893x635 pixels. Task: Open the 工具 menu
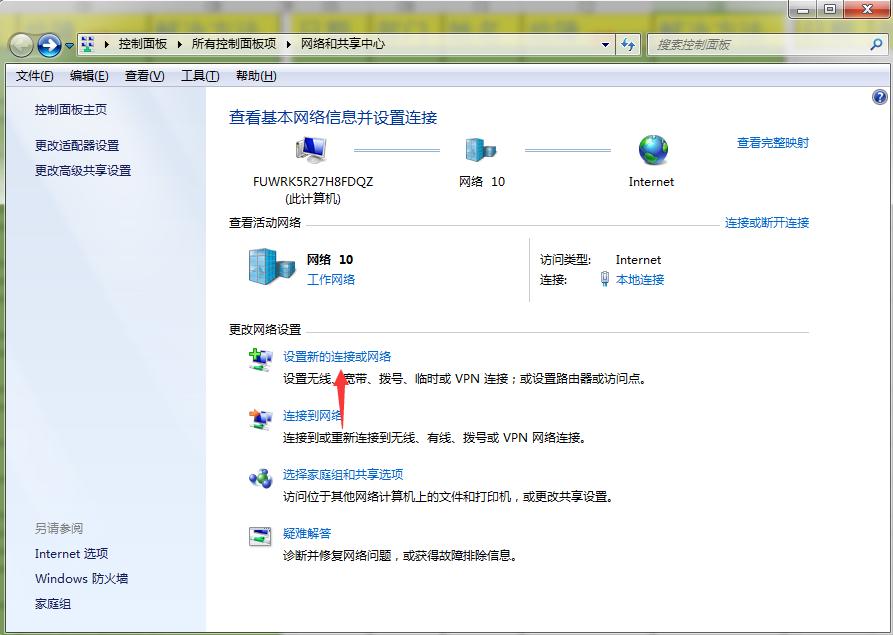tap(199, 75)
